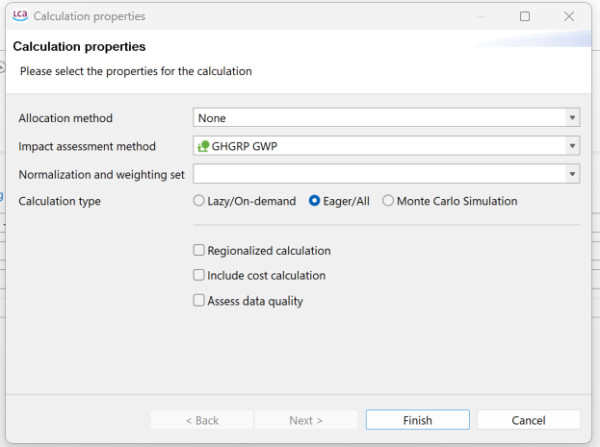Image resolution: width=600 pixels, height=447 pixels.
Task: Click the disabled Next button
Action: 306,420
